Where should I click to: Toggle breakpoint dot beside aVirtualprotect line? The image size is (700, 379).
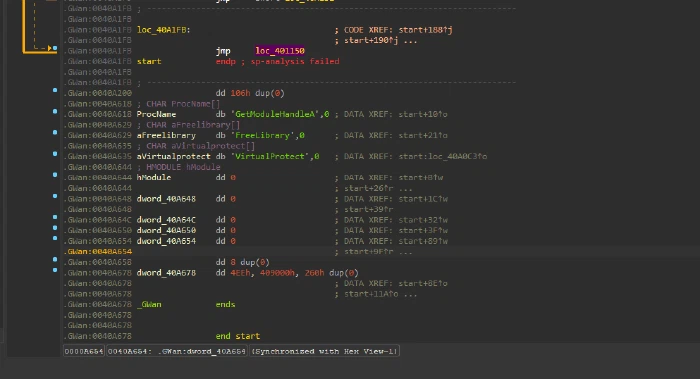coord(55,154)
